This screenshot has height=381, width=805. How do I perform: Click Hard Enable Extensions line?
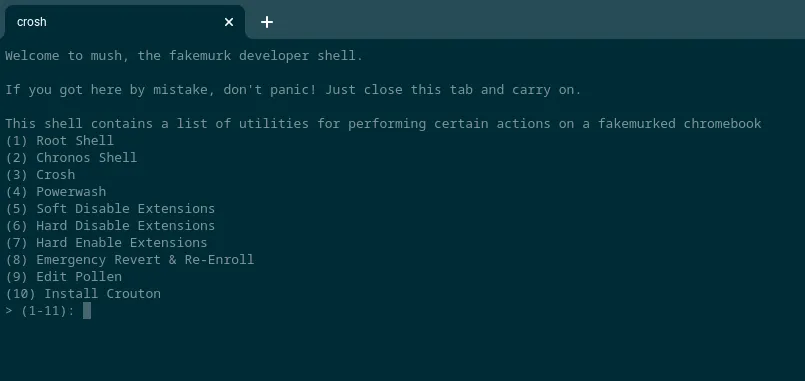[x=106, y=242]
